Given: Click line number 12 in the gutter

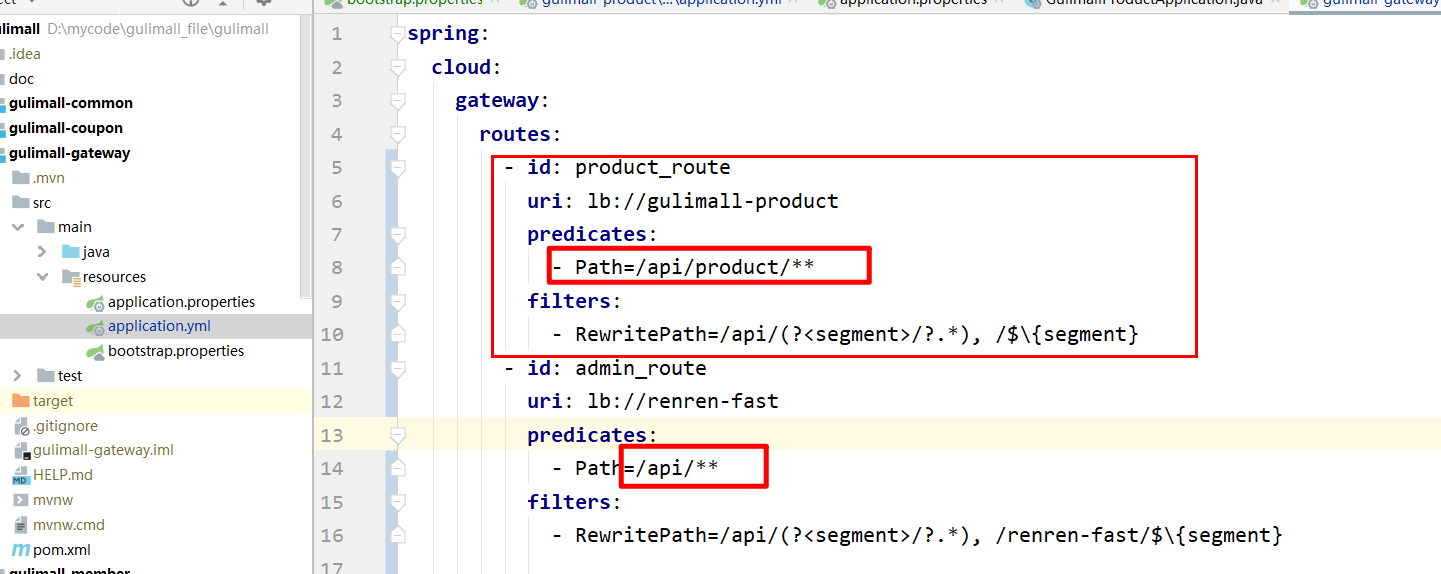Looking at the screenshot, I should (x=332, y=402).
